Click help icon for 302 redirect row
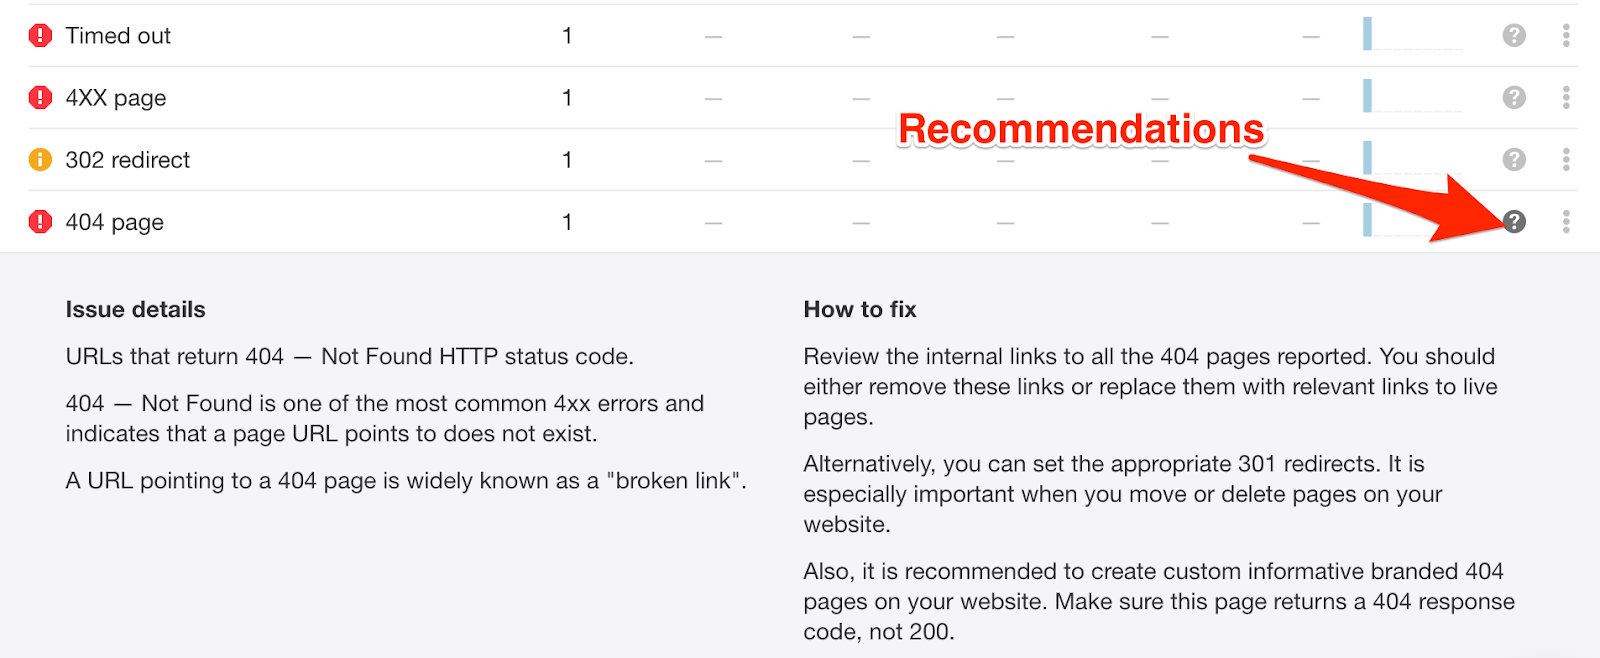 tap(1514, 160)
